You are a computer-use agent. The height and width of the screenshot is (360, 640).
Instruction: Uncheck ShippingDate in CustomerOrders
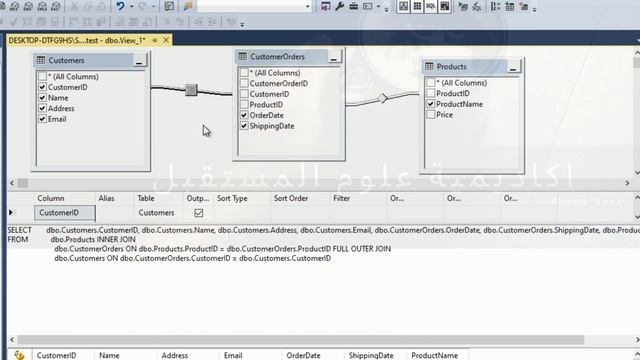click(244, 126)
